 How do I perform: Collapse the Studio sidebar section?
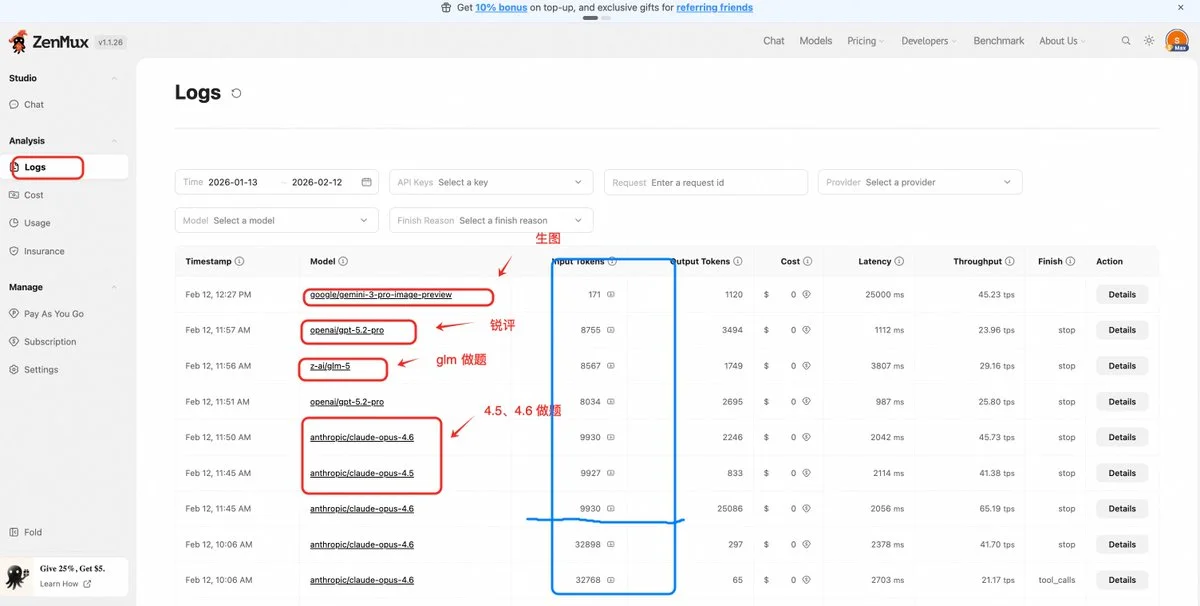point(114,78)
